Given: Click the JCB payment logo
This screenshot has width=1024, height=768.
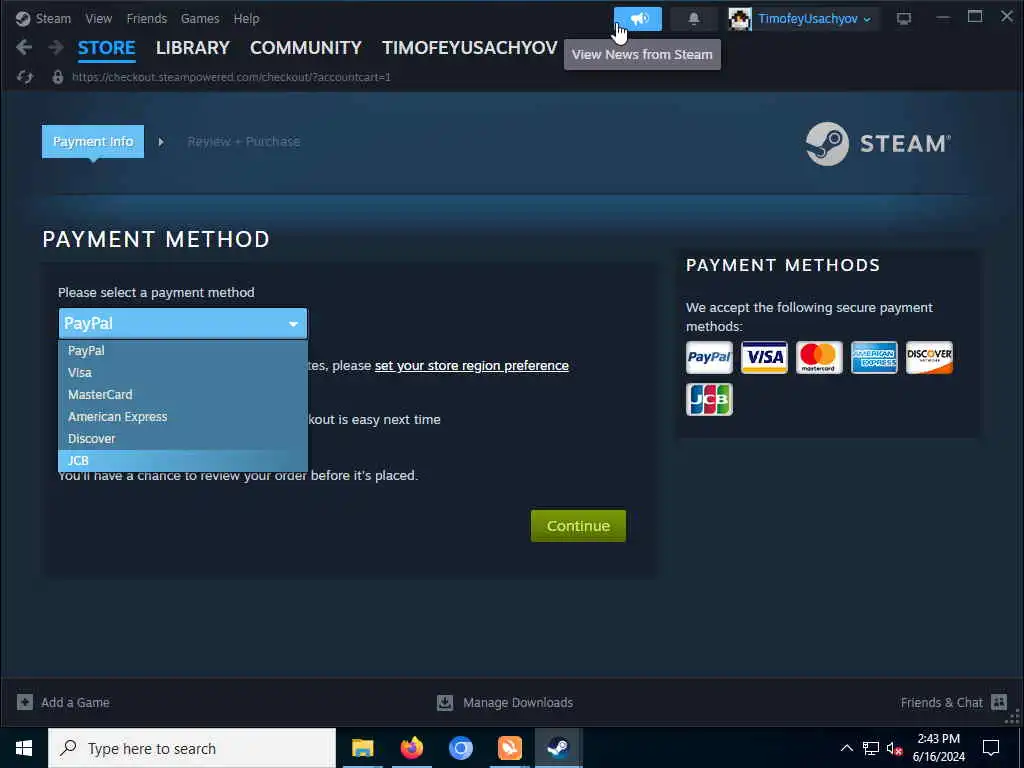Looking at the screenshot, I should click(x=709, y=399).
